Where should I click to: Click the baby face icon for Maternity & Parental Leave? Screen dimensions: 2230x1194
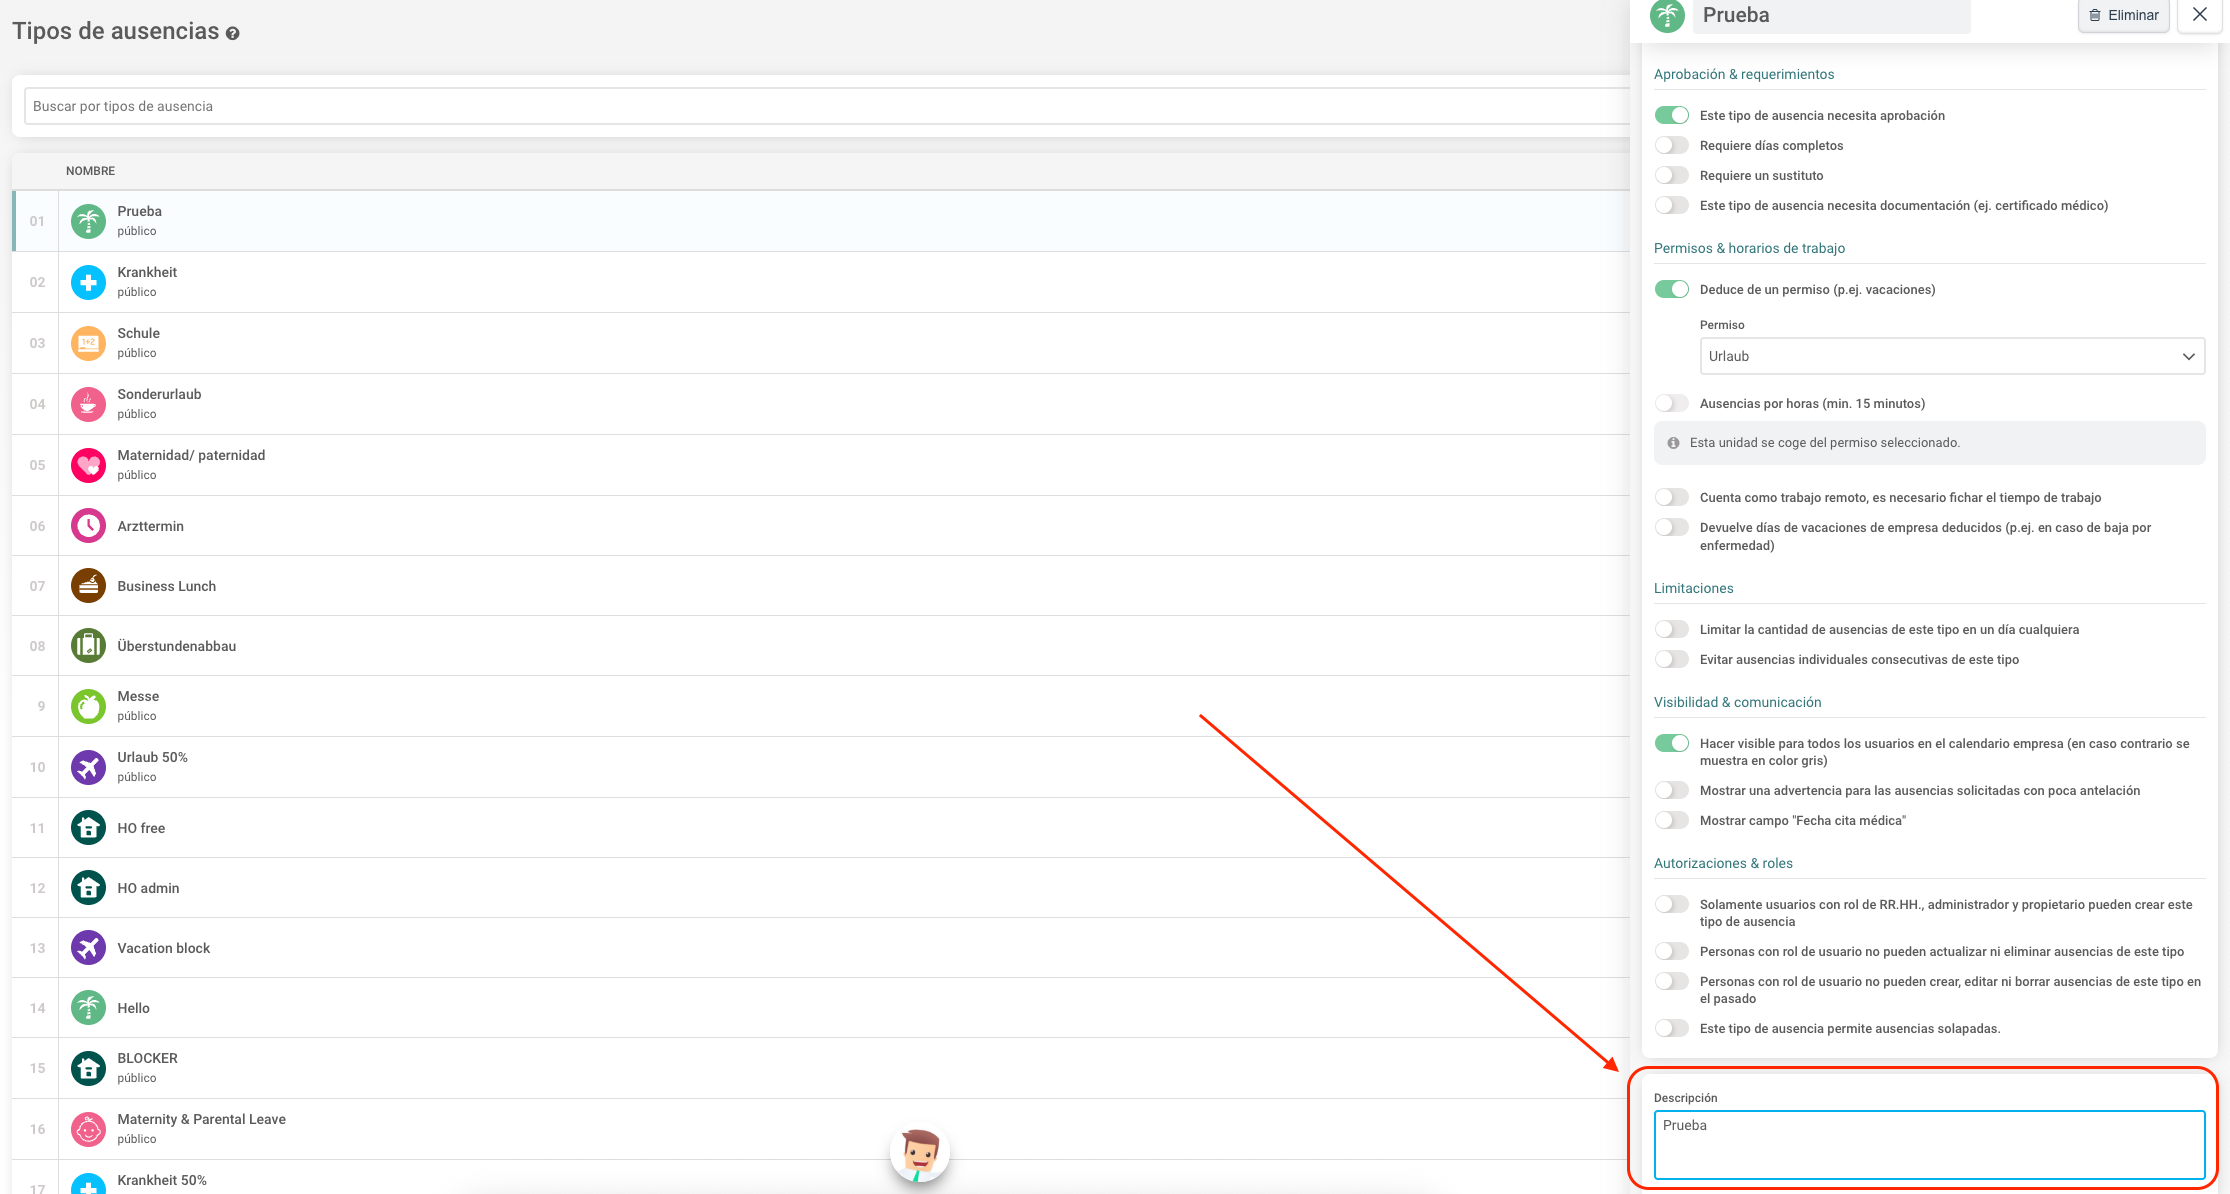click(x=88, y=1129)
